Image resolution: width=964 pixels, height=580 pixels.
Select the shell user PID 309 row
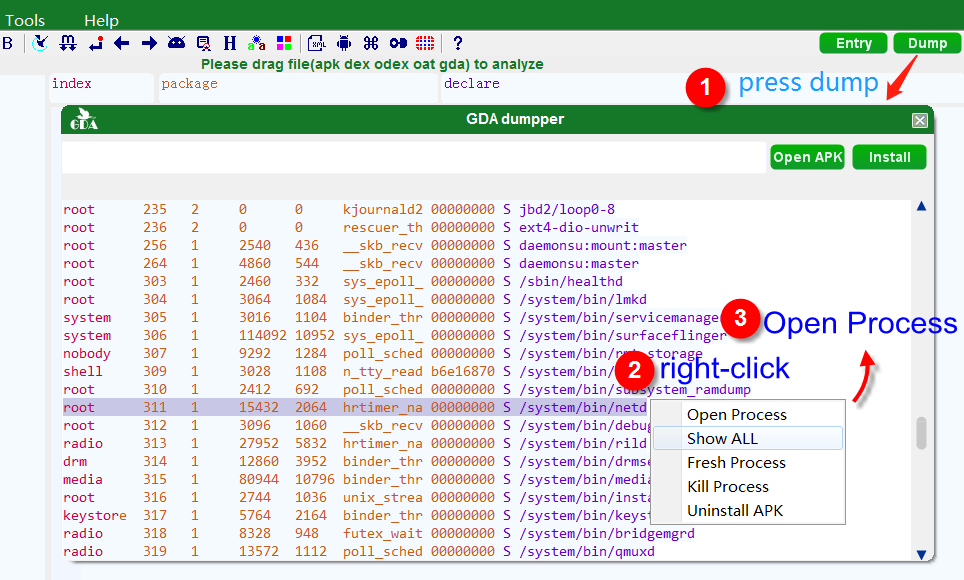pos(486,371)
